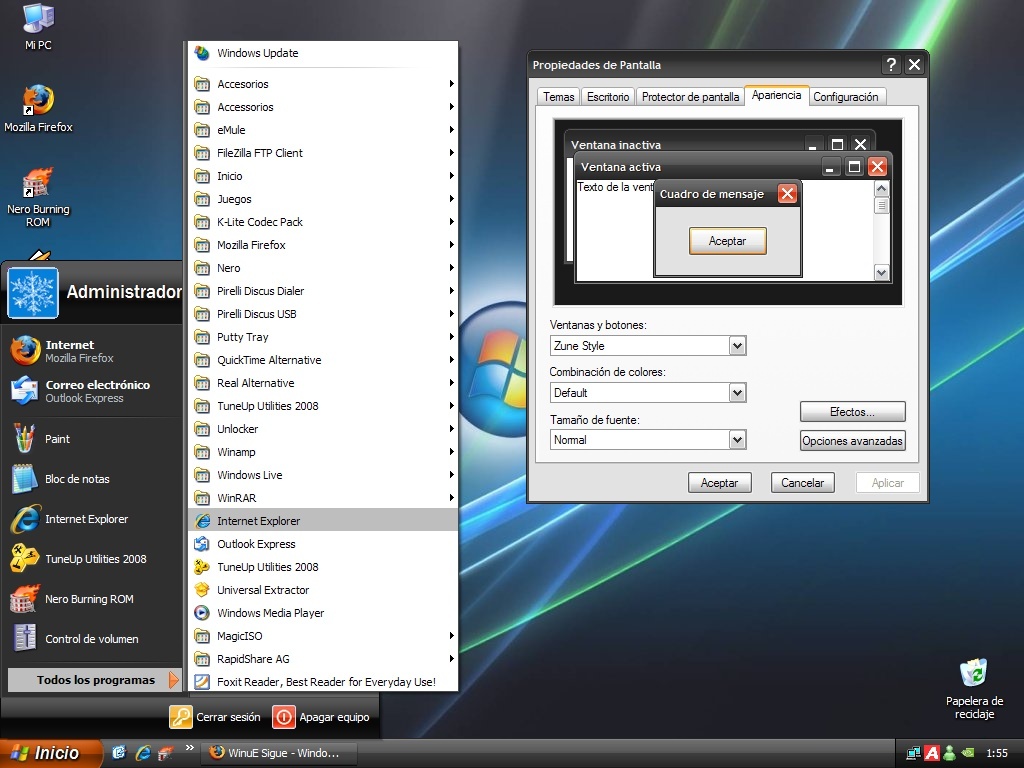
Task: Open the Juegos program folder
Action: tap(323, 199)
